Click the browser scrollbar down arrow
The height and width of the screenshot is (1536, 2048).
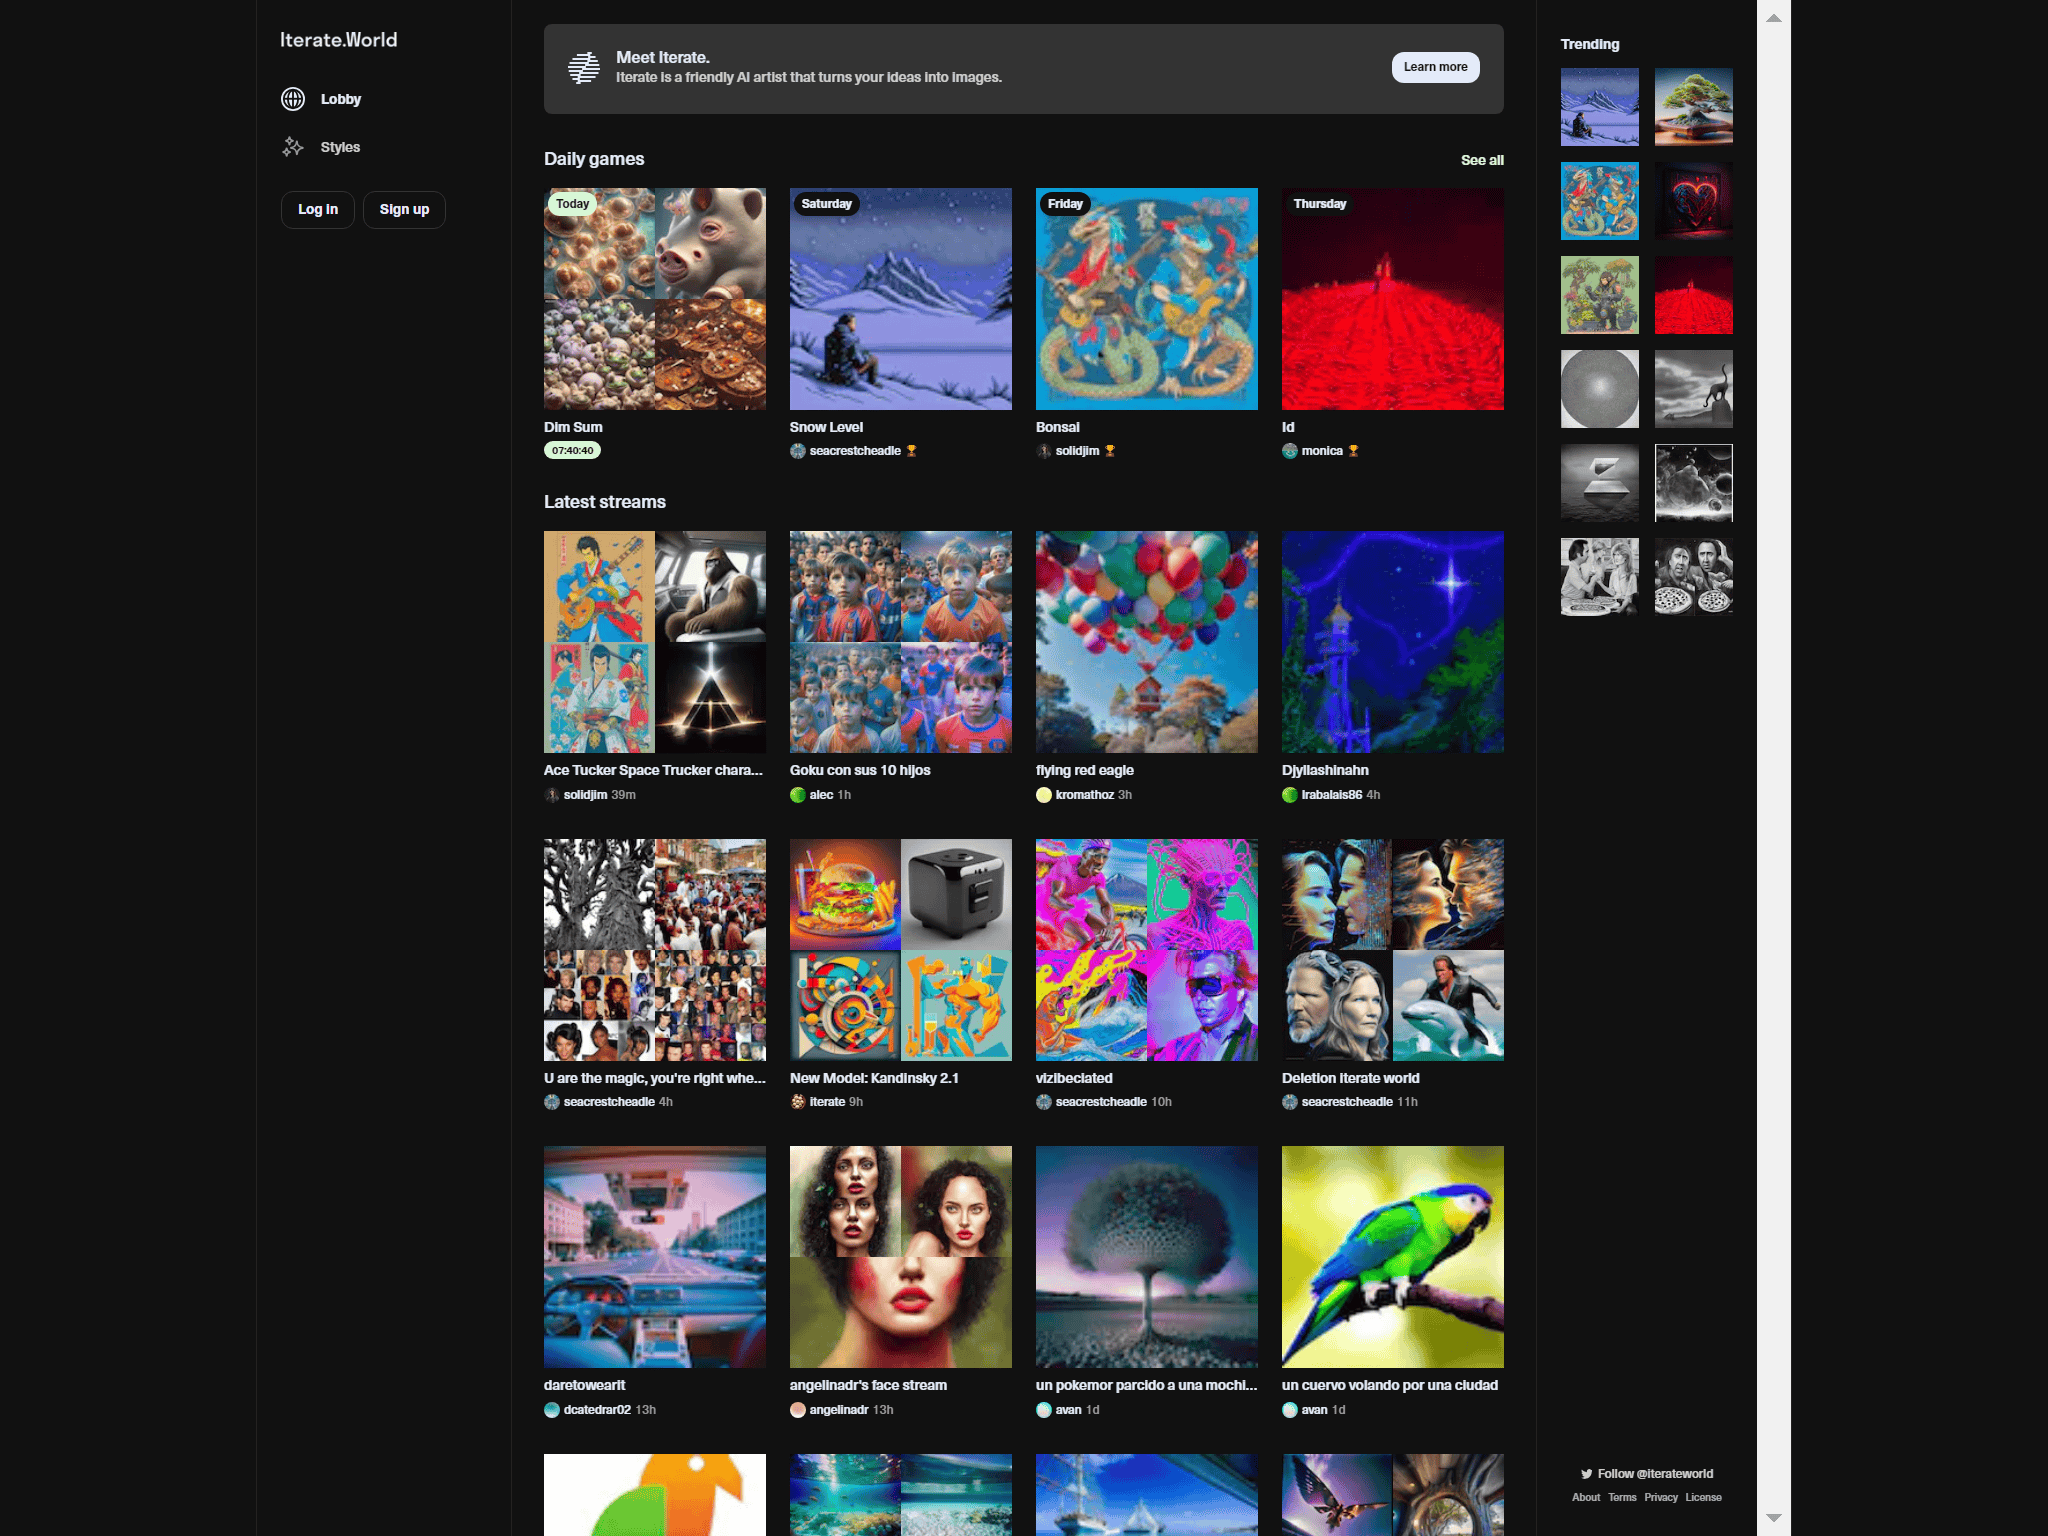1774,1518
